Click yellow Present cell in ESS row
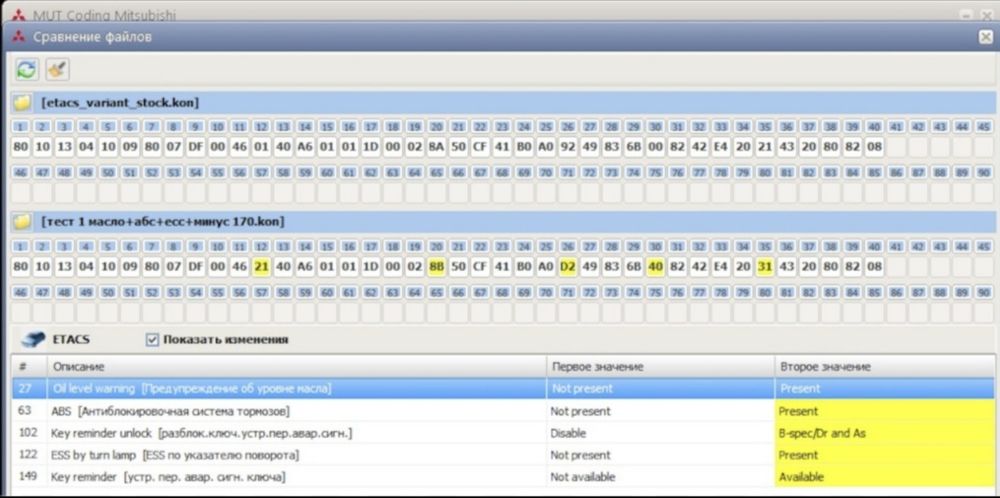Image resolution: width=1000 pixels, height=498 pixels. pyautogui.click(x=885, y=455)
